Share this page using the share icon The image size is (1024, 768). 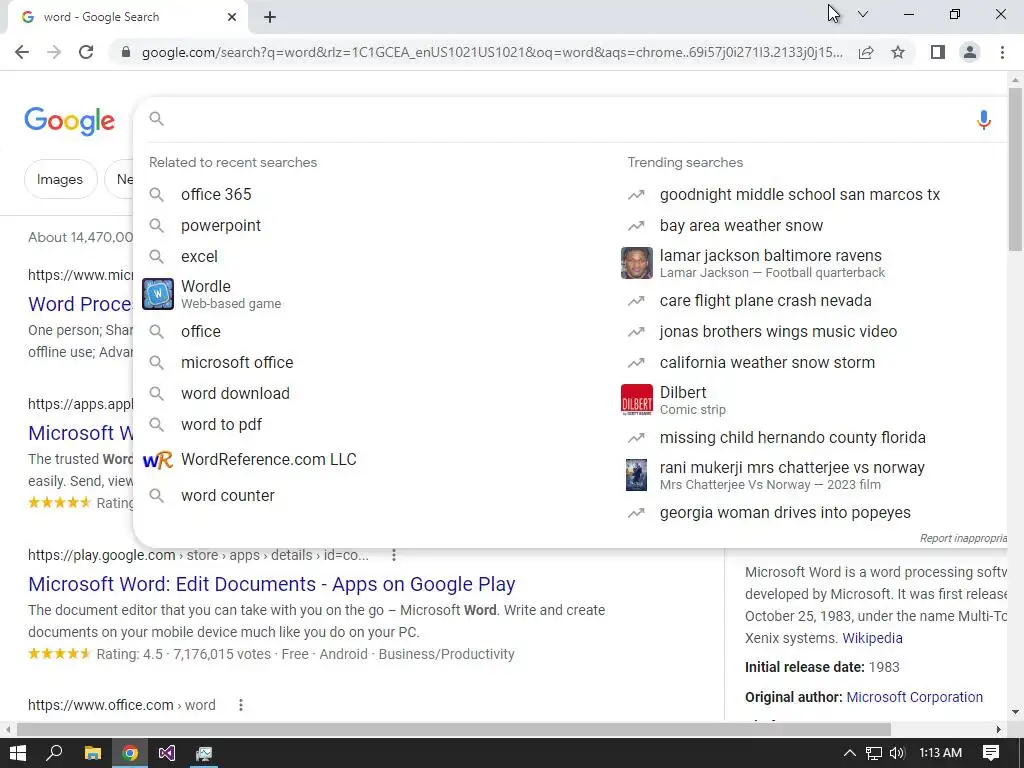pos(866,52)
